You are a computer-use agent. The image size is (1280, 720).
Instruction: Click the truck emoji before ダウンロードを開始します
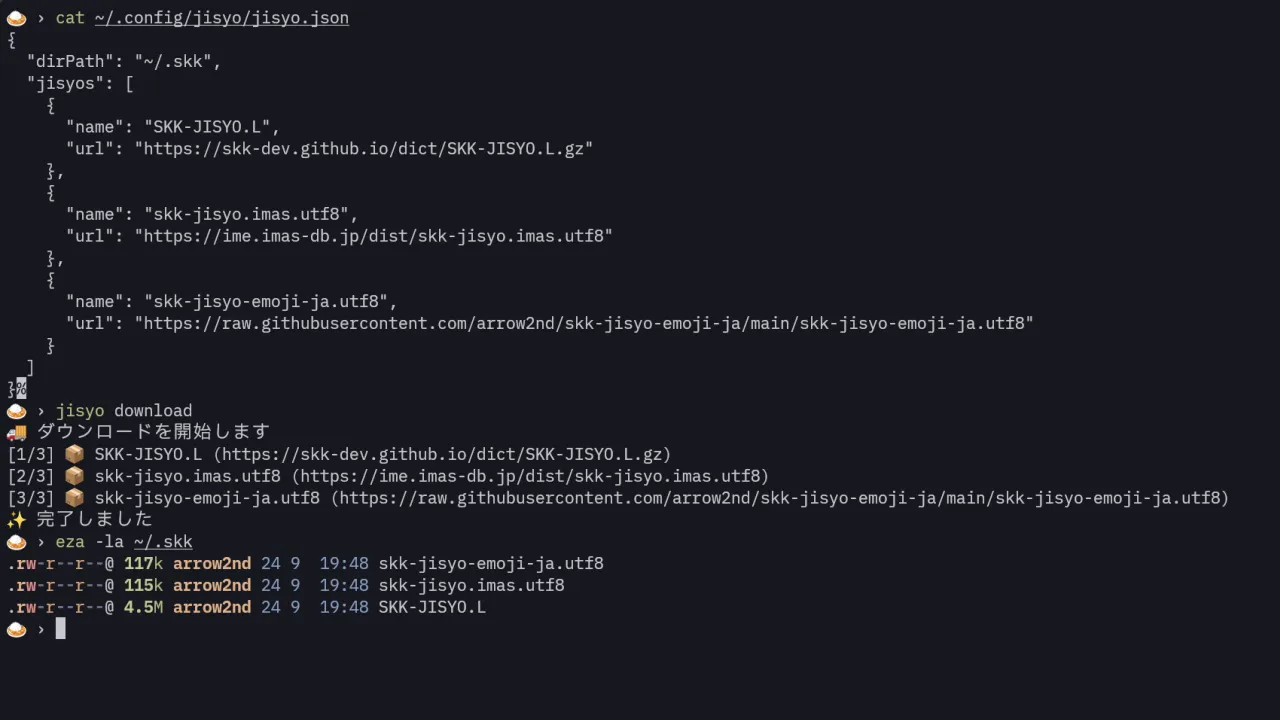(16, 433)
